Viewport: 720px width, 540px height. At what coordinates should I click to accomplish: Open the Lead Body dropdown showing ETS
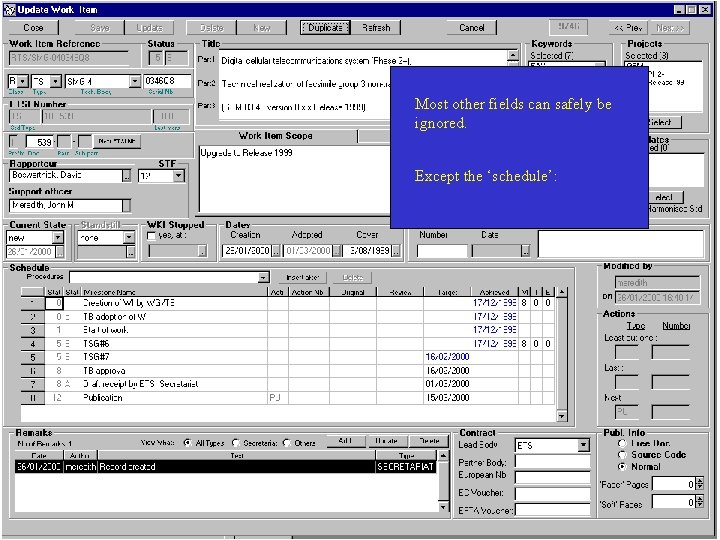pyautogui.click(x=583, y=445)
